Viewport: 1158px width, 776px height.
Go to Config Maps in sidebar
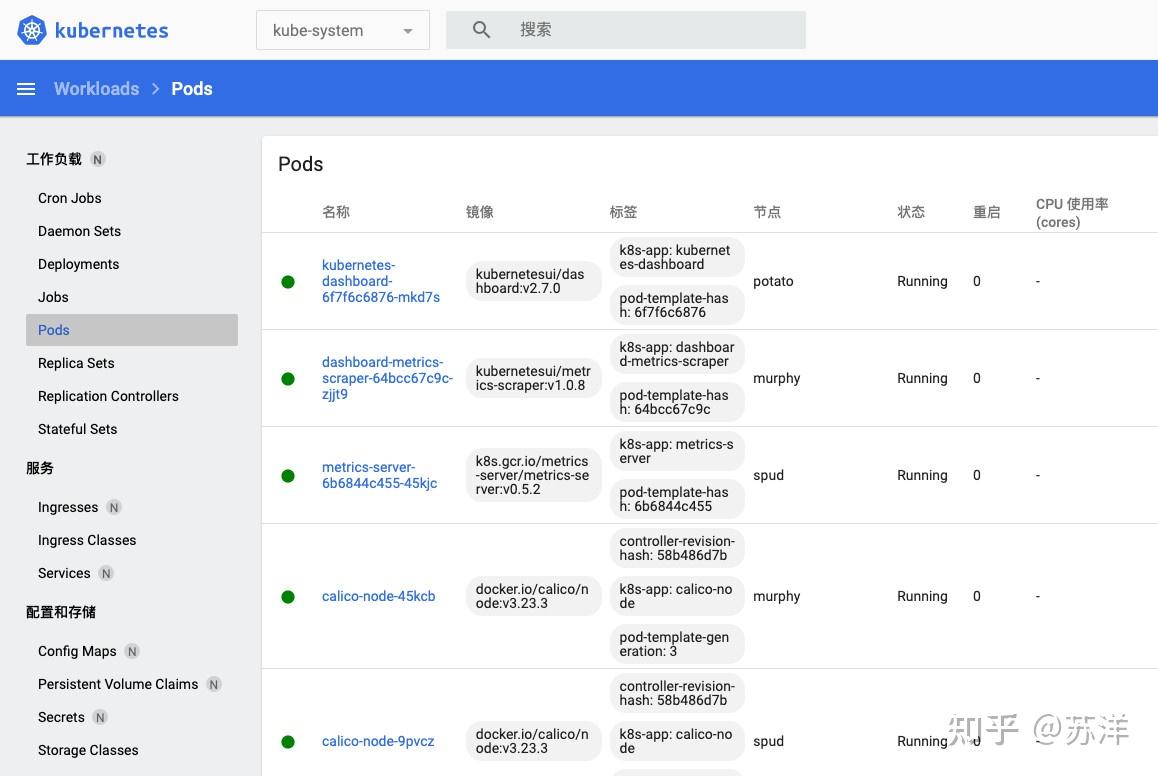coord(77,651)
